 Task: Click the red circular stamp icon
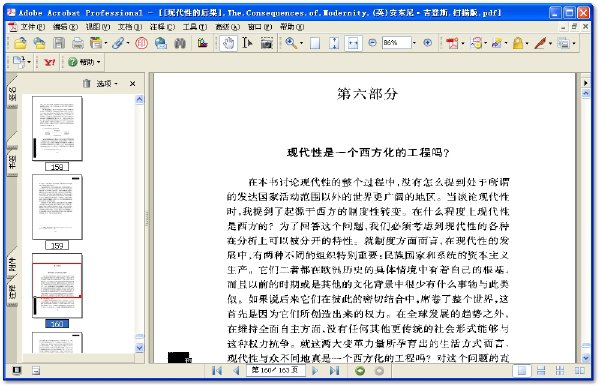coord(141,43)
